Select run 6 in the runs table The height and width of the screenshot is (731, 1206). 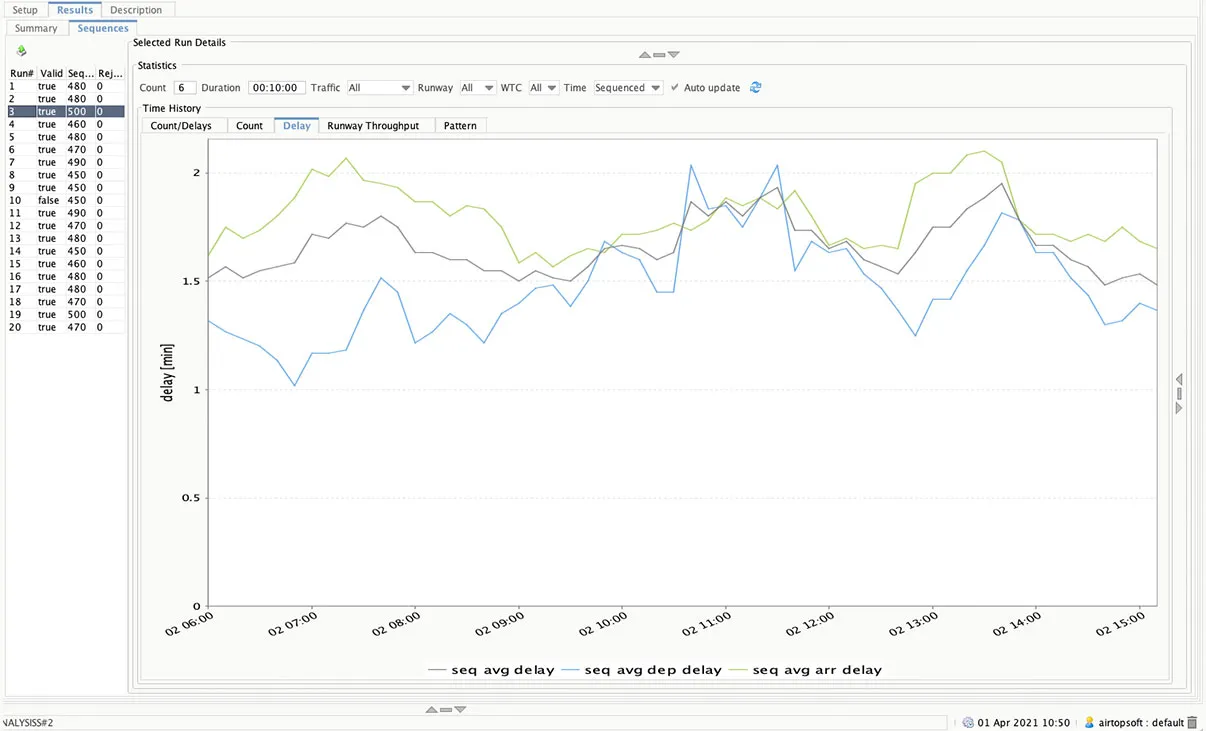(x=66, y=149)
